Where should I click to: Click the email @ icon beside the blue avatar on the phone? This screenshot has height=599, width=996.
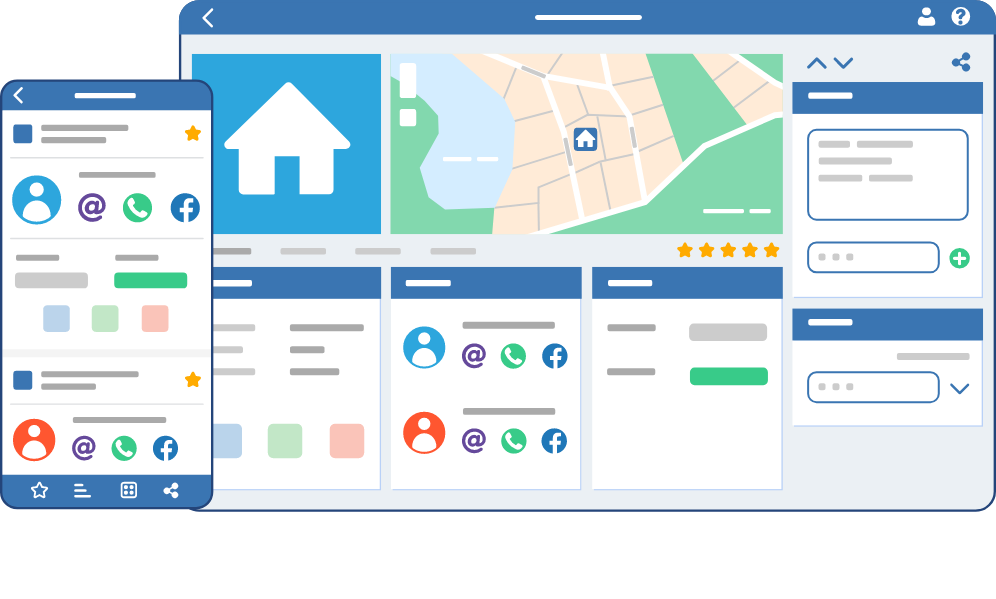point(91,207)
